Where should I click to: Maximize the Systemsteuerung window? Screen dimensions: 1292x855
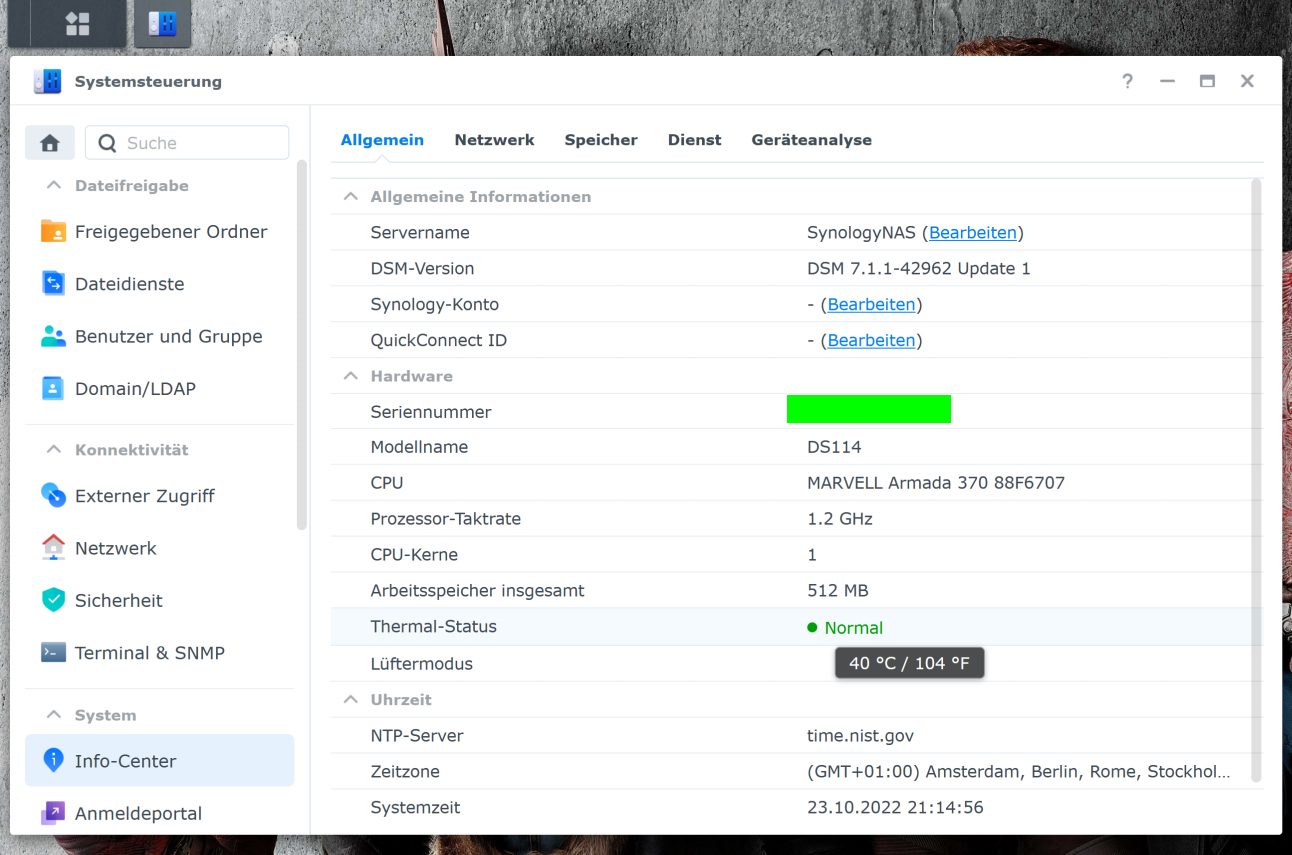[1207, 82]
